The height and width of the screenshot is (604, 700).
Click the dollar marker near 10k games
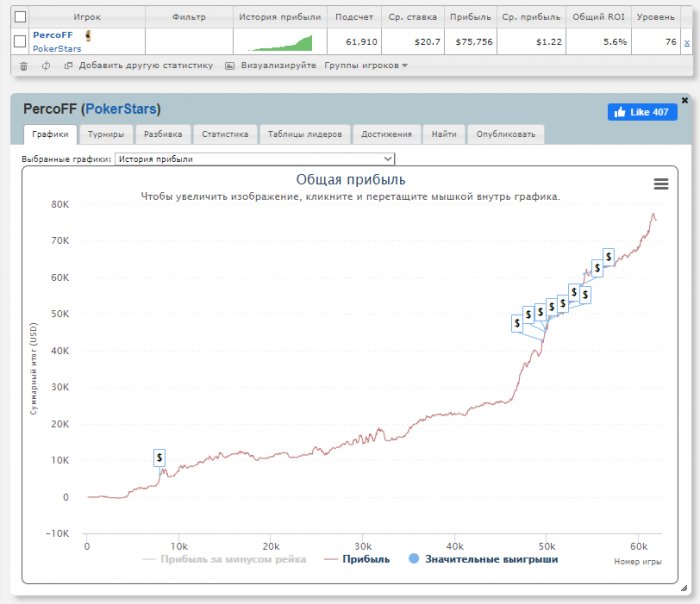[x=160, y=457]
